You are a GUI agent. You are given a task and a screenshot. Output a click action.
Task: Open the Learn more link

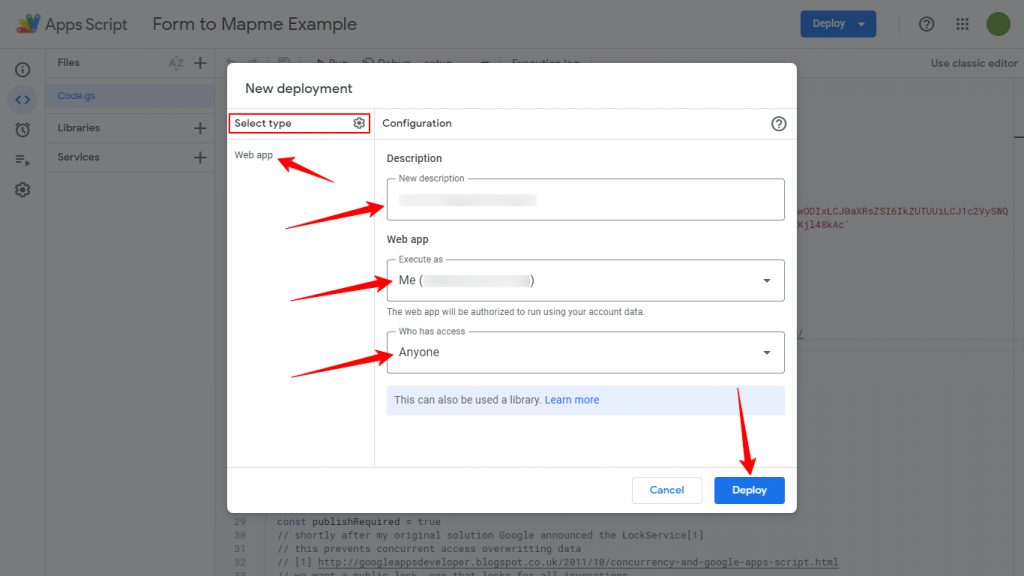pos(570,400)
